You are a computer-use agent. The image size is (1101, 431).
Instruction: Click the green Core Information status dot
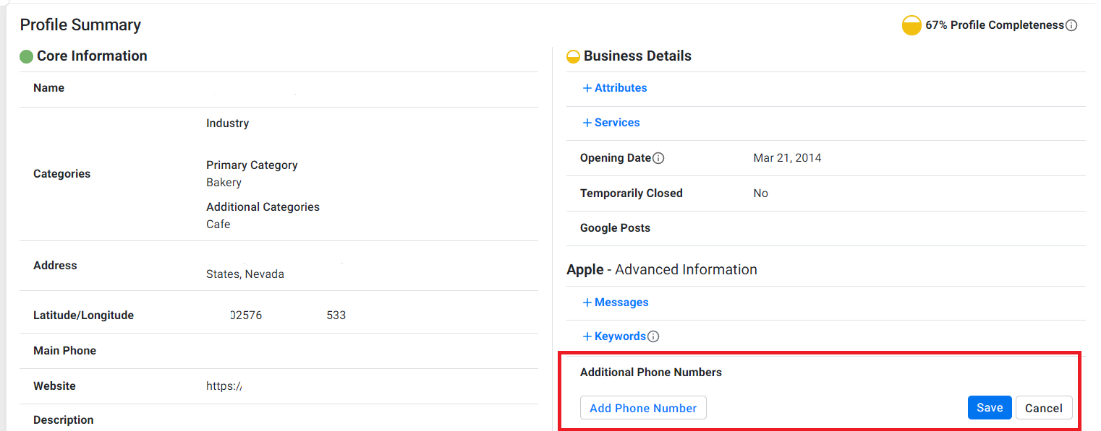pyautogui.click(x=27, y=57)
